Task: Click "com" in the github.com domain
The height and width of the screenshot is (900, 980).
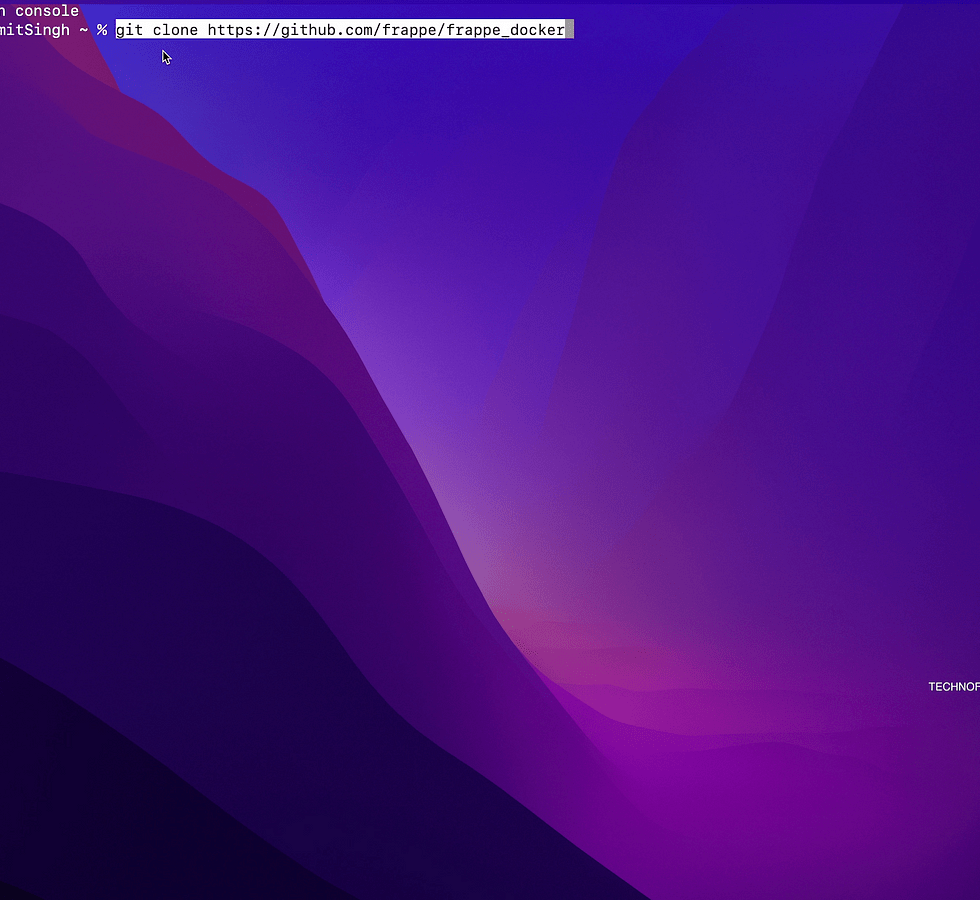Action: click(359, 30)
